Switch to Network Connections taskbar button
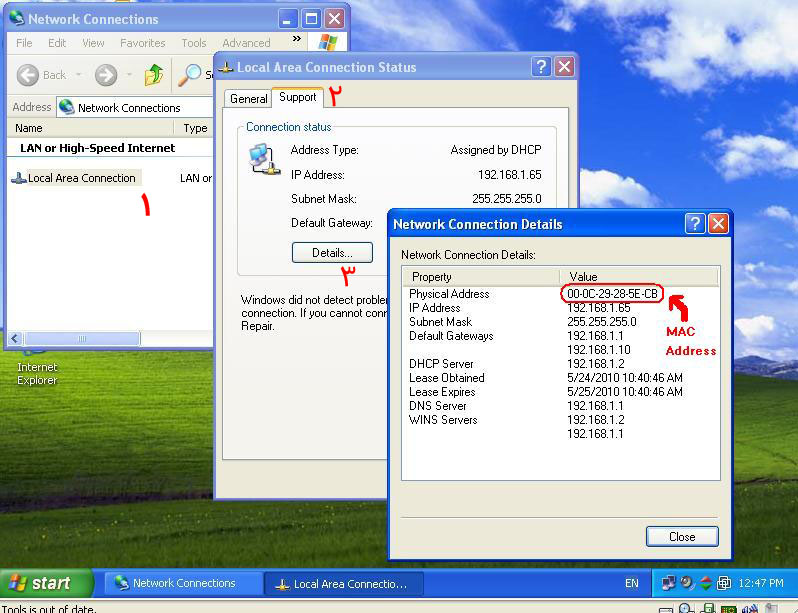 pos(183,583)
